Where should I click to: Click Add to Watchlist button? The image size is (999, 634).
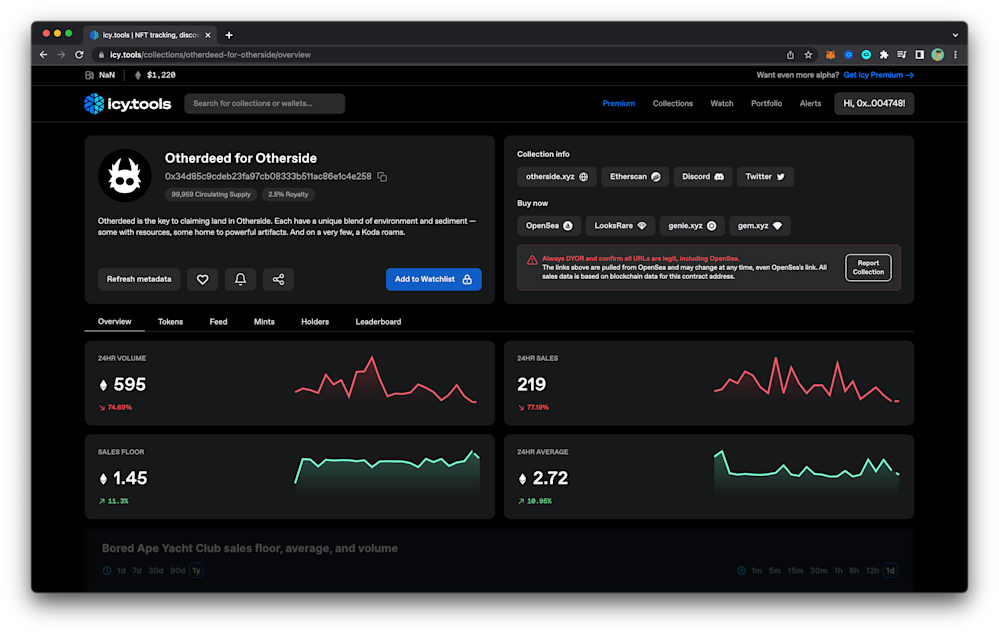click(433, 279)
